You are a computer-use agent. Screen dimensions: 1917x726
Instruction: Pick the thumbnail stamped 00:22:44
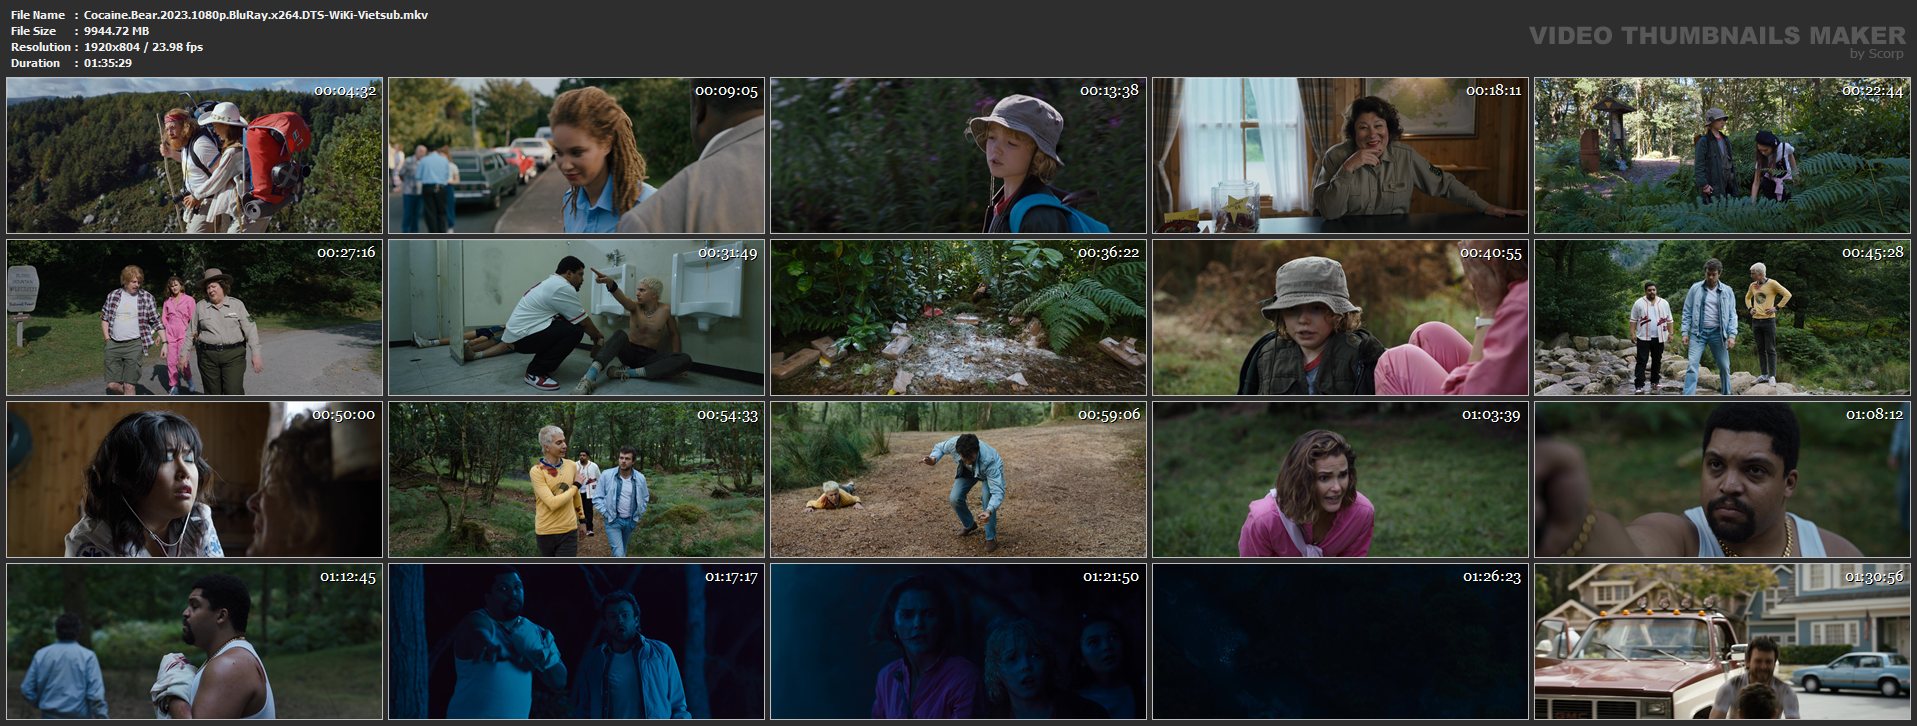pos(1722,156)
